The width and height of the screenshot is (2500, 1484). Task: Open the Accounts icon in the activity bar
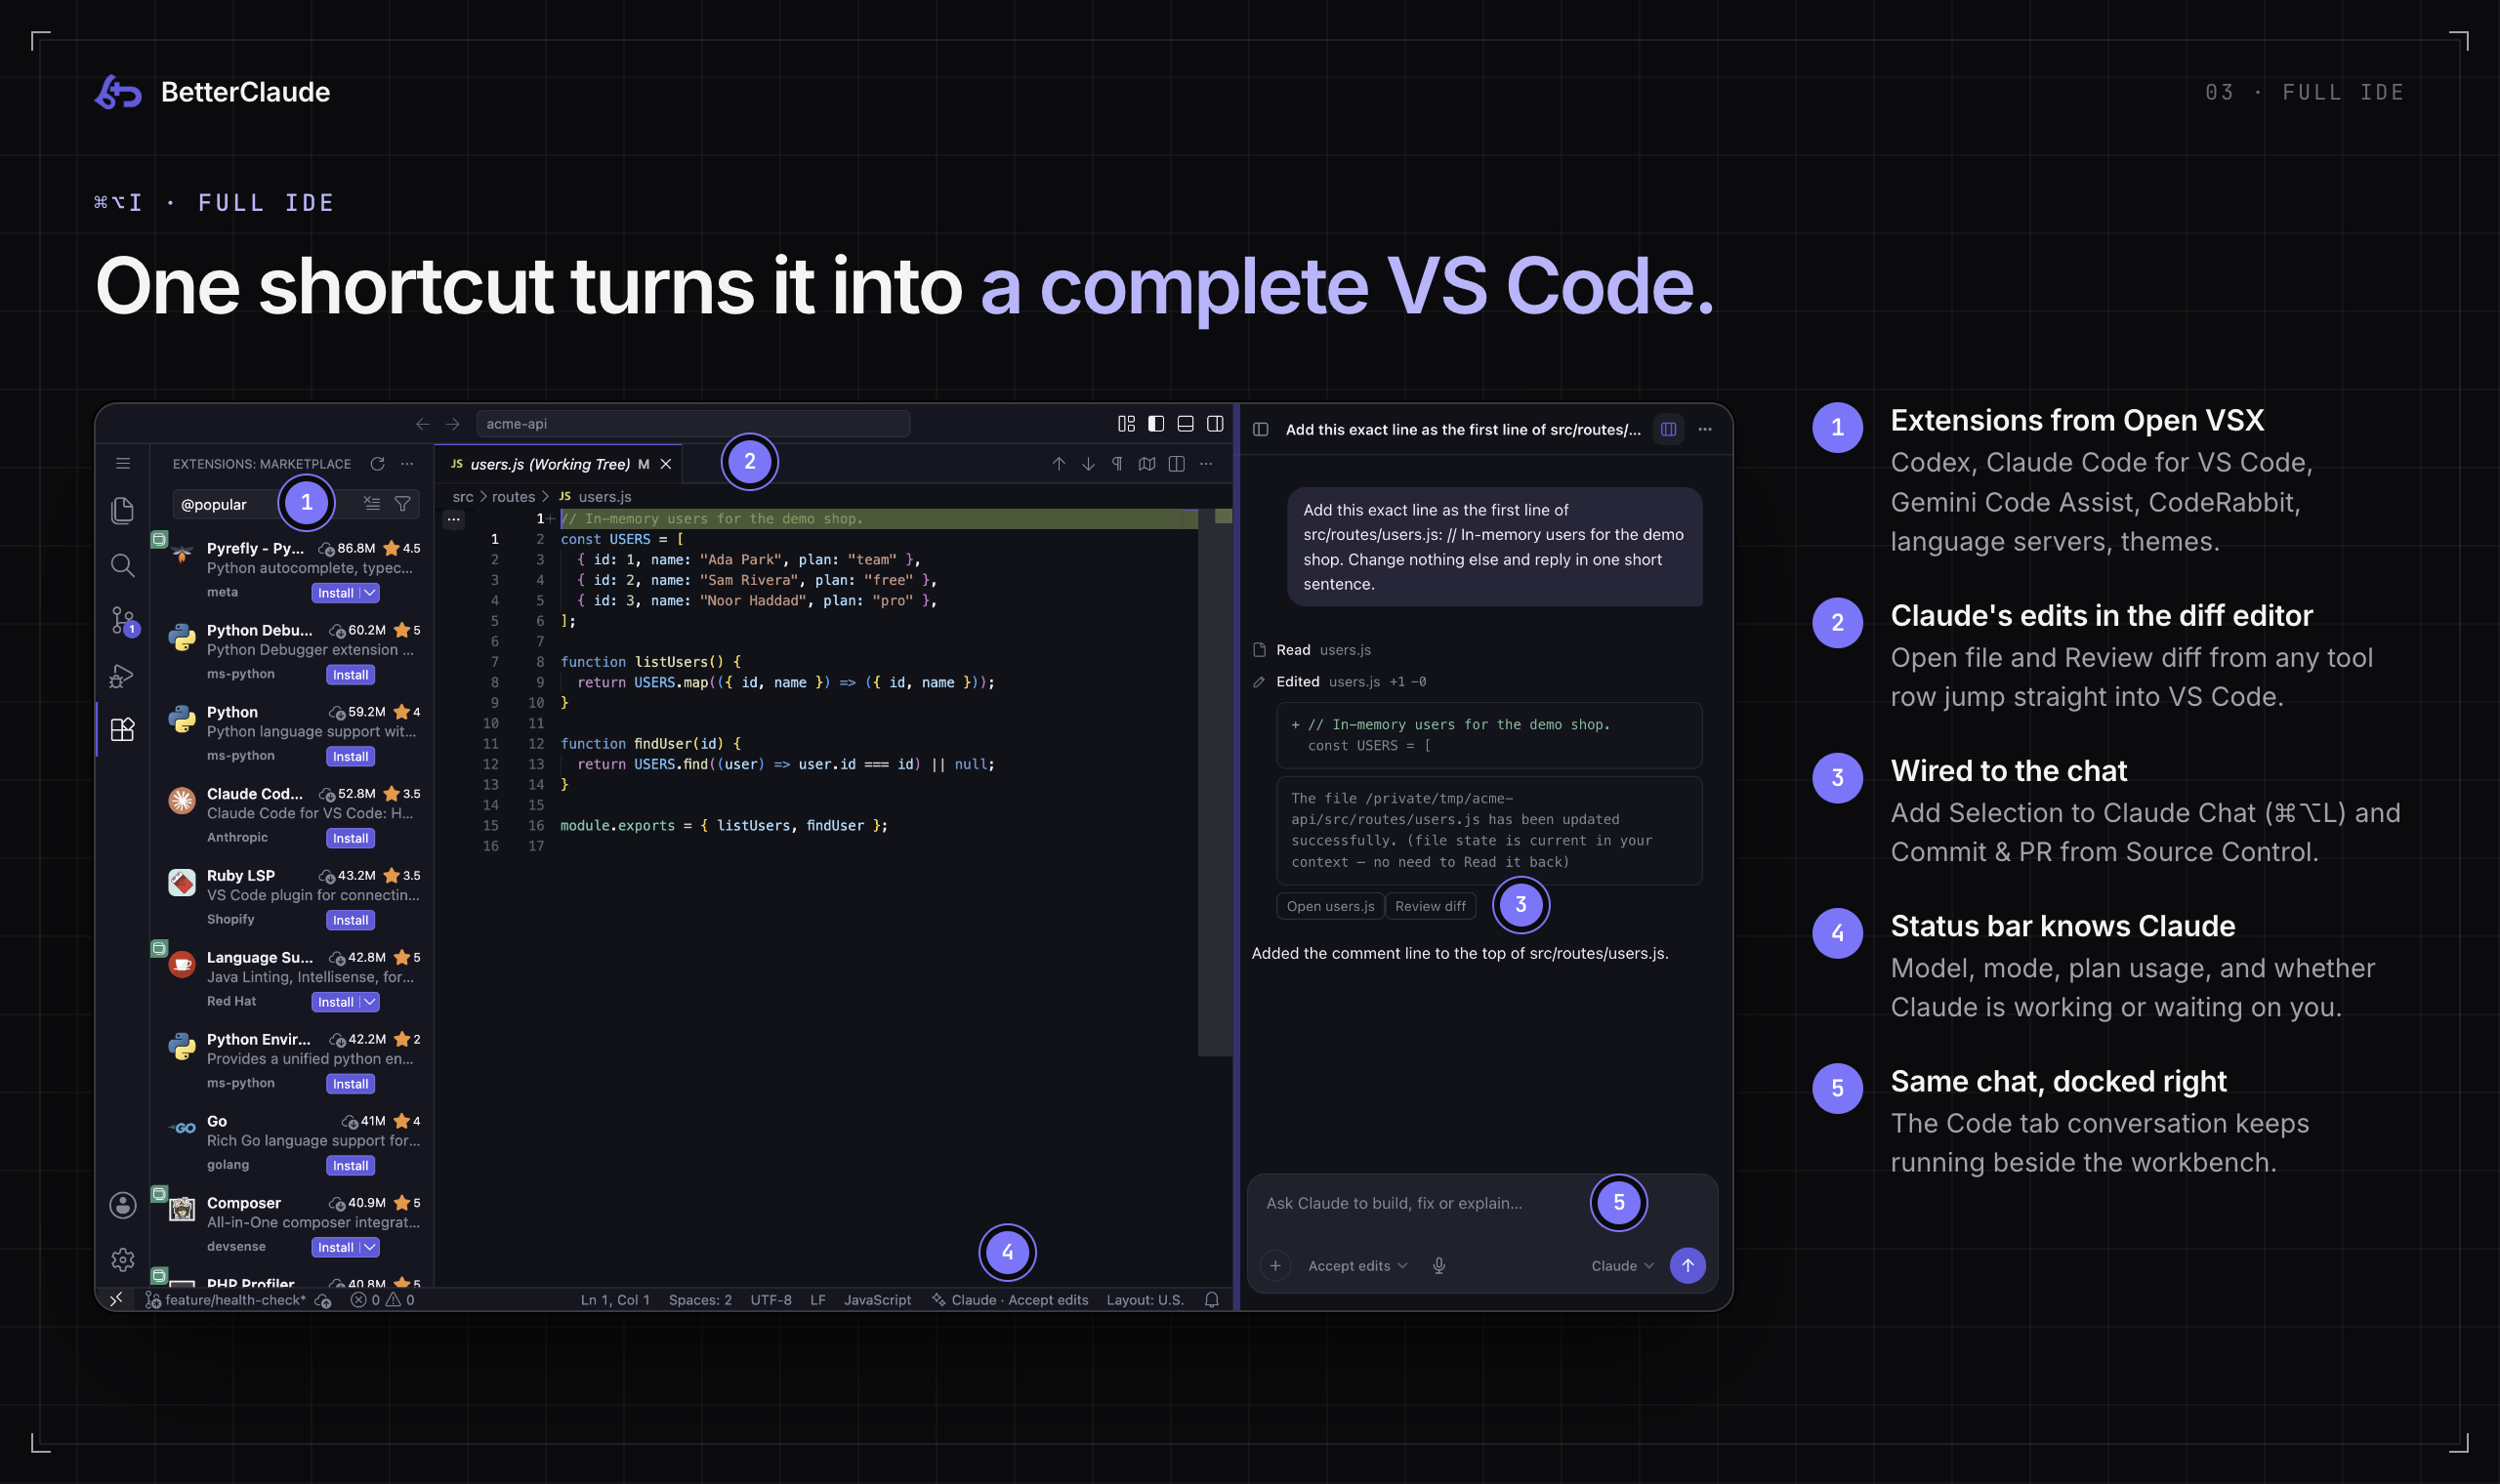pyautogui.click(x=122, y=1205)
